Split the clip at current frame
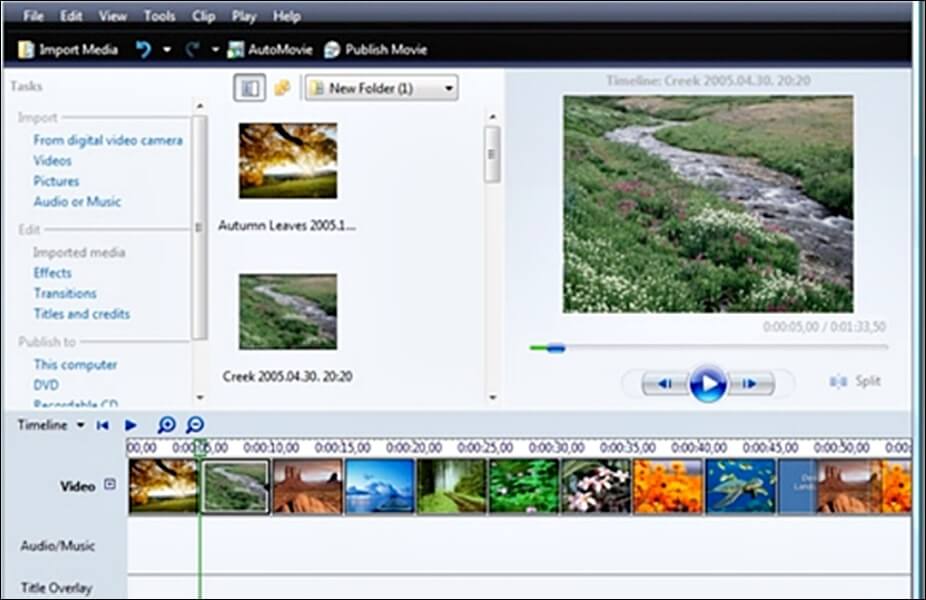This screenshot has height=600, width=926. (855, 381)
